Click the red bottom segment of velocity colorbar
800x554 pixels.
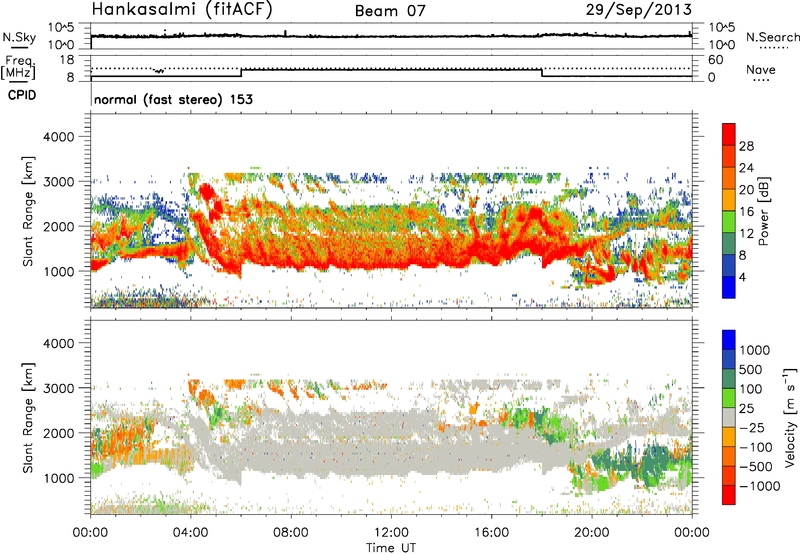click(x=729, y=495)
